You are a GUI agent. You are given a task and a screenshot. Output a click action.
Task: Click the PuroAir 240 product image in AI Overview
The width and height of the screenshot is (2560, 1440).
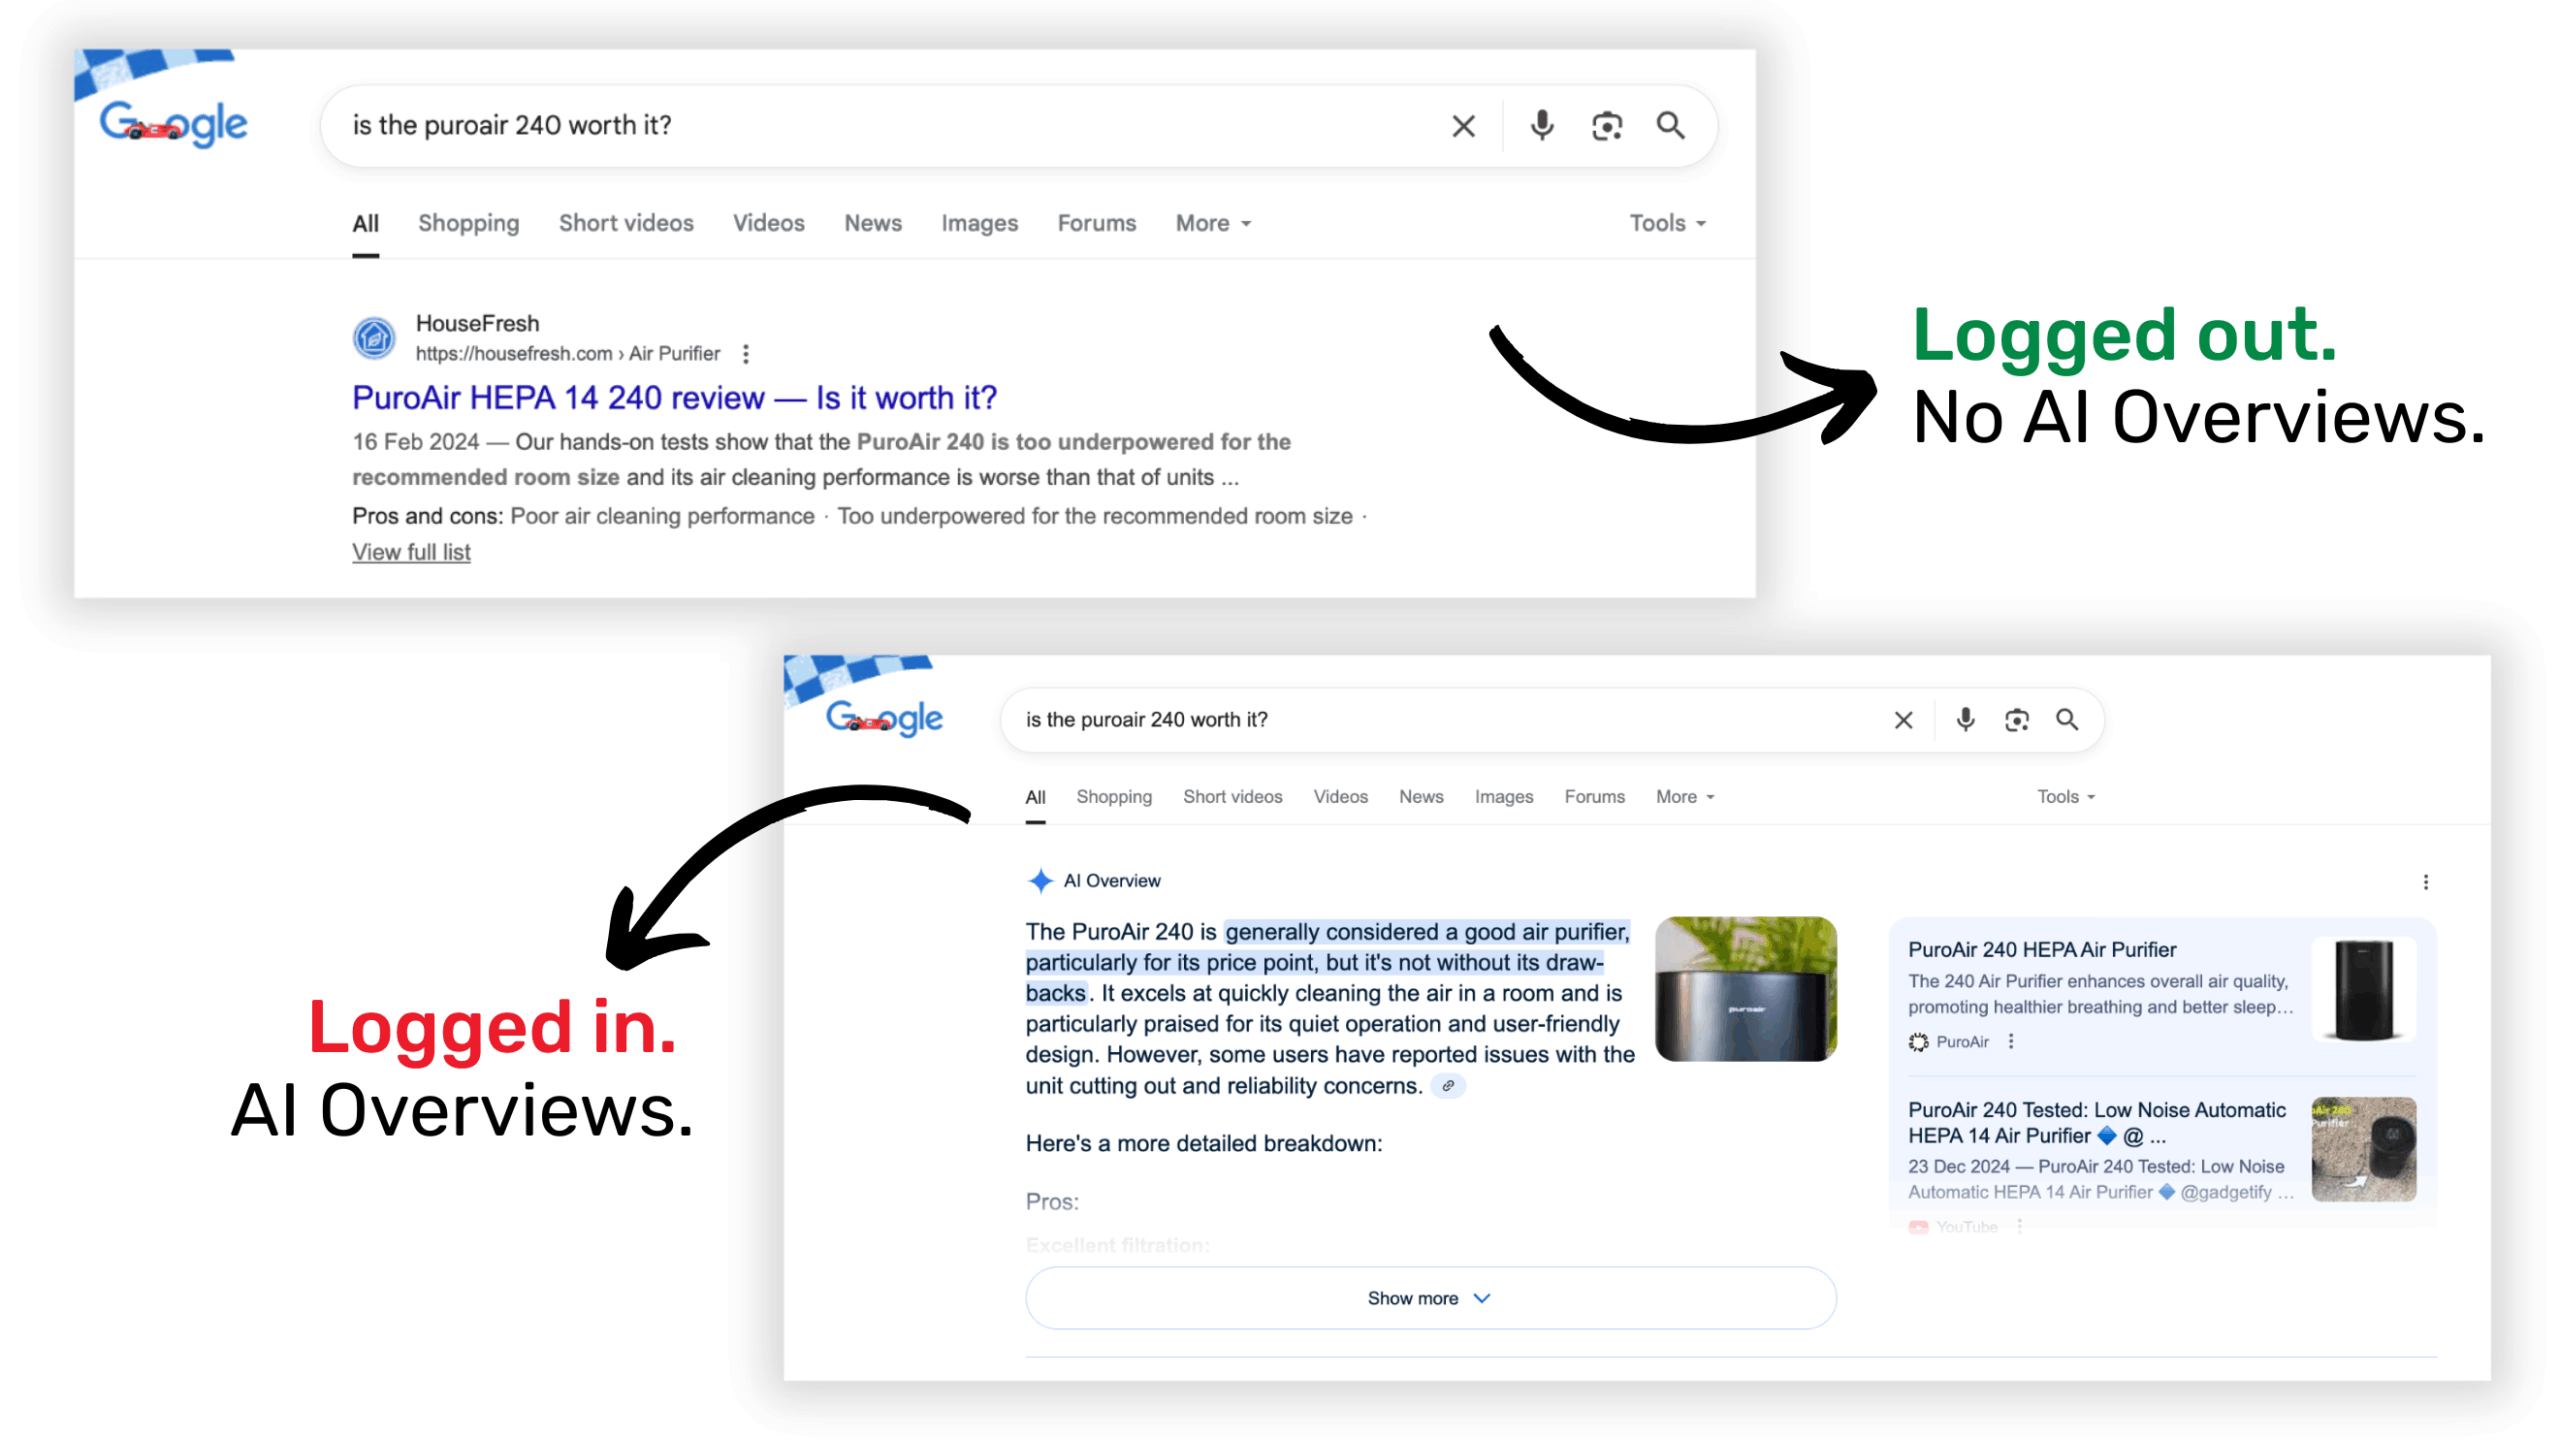[1745, 989]
